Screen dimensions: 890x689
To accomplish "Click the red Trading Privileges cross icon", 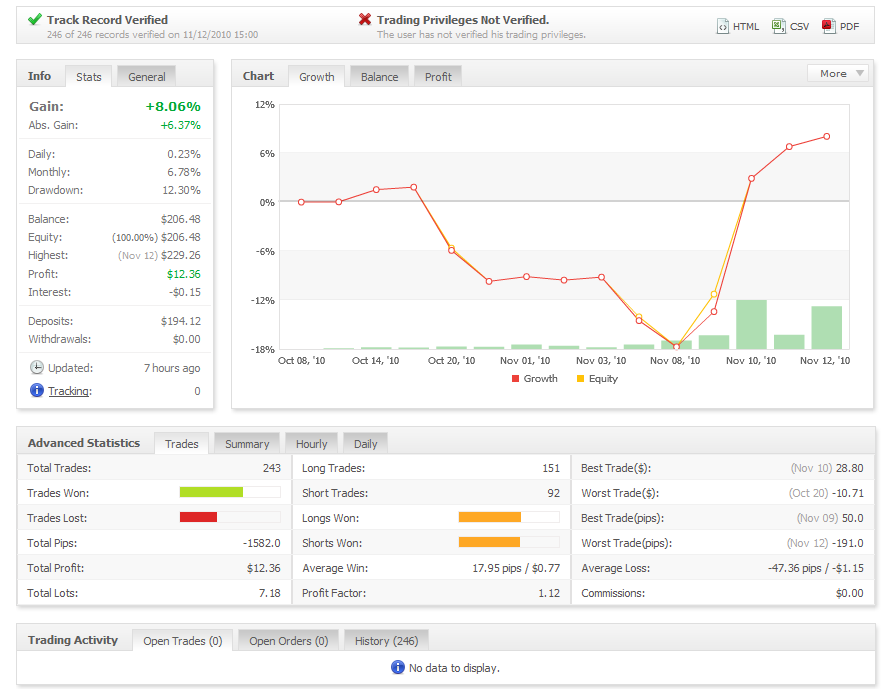I will click(365, 20).
